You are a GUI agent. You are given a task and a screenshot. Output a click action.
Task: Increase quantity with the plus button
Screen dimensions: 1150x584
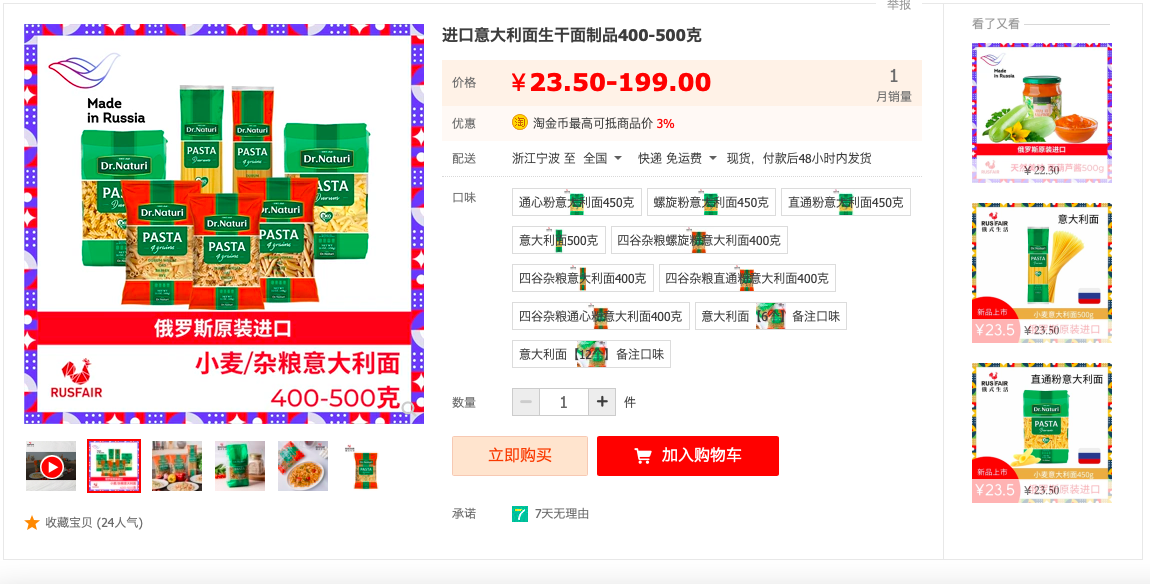coord(602,402)
